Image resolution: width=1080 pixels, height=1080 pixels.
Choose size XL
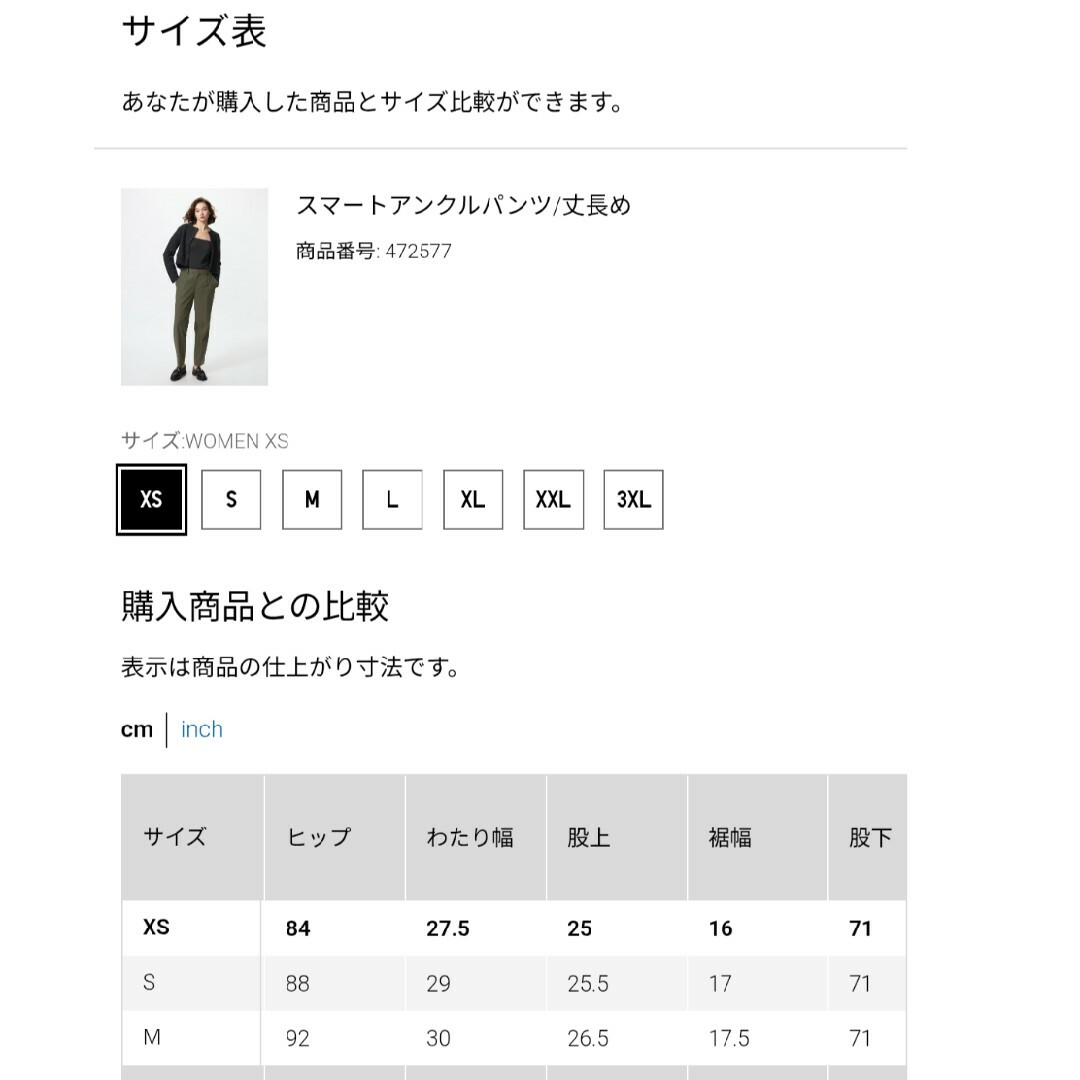[x=473, y=499]
